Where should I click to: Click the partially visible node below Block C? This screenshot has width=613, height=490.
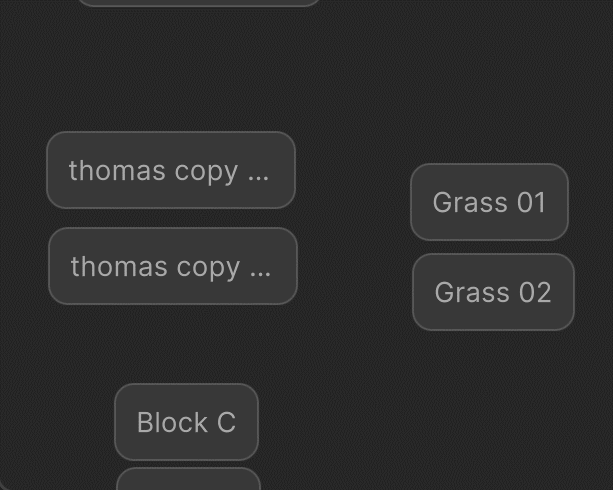click(188, 479)
